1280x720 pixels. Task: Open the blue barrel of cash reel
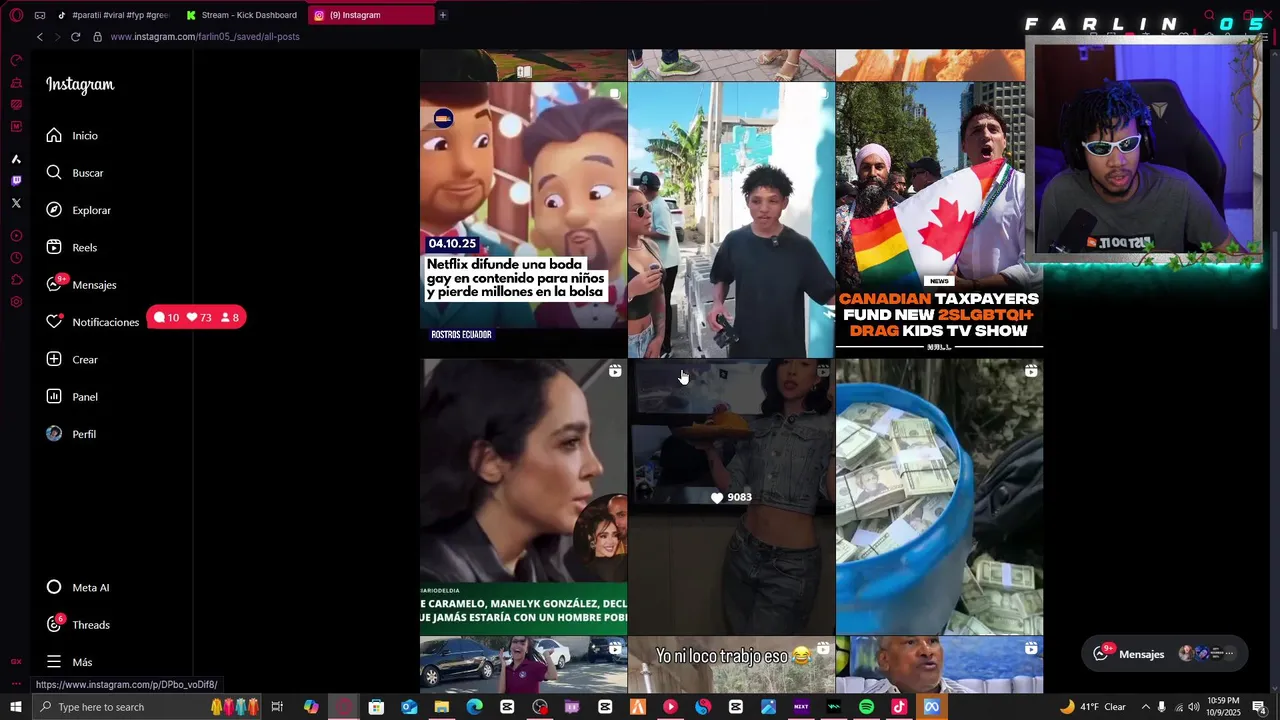939,497
